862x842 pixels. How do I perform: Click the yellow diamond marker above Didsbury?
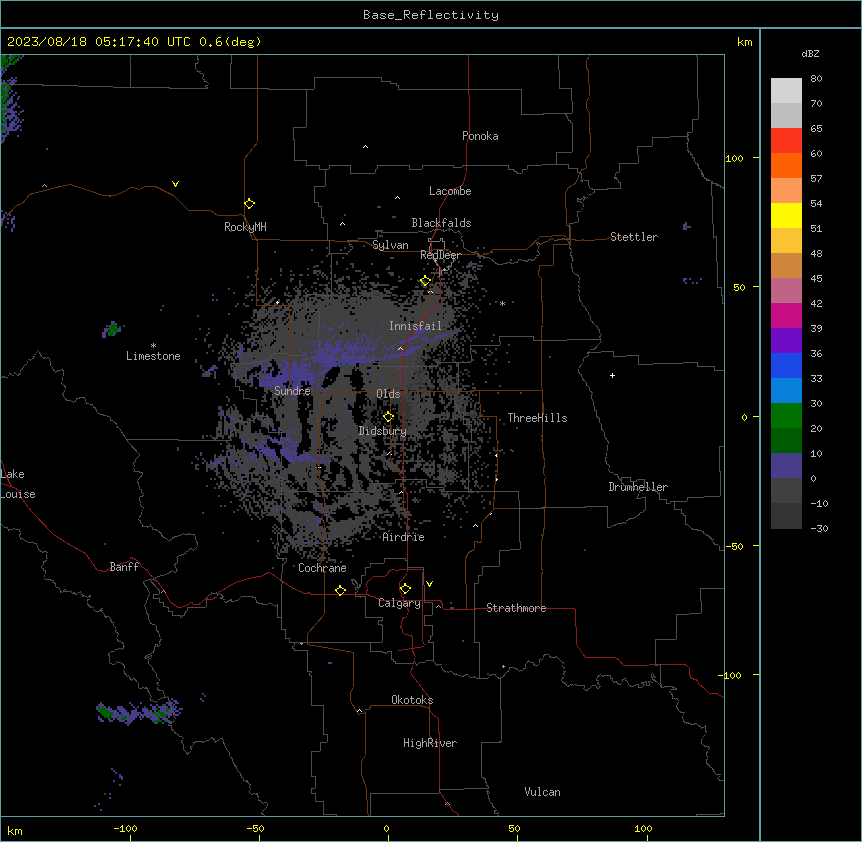click(x=389, y=417)
